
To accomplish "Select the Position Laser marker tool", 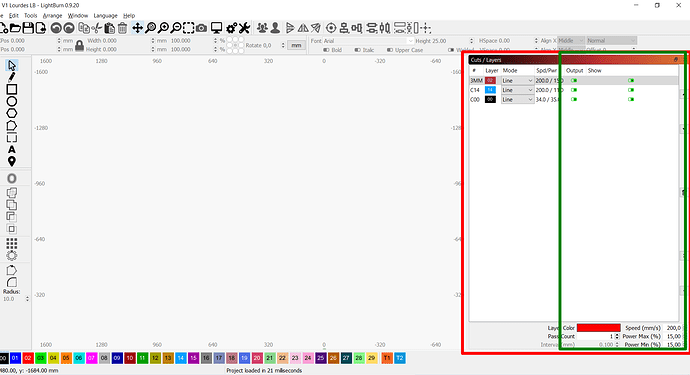I will [11, 162].
